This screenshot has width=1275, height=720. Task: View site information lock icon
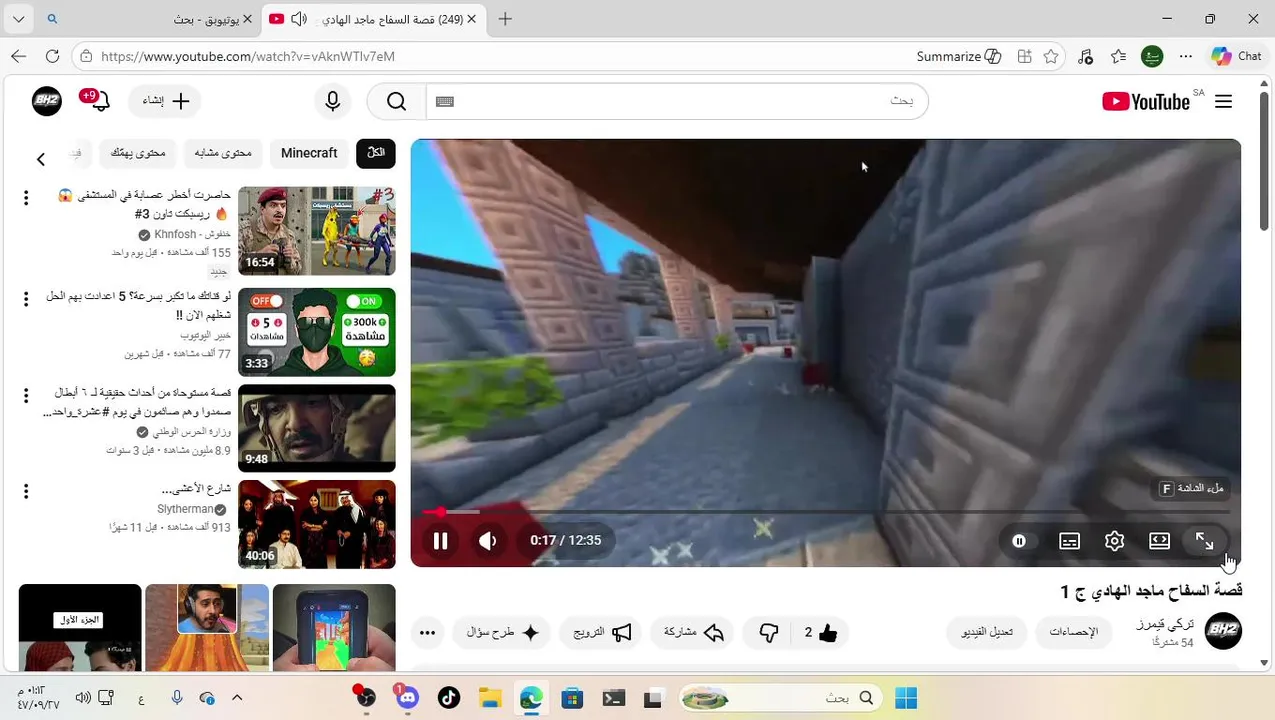point(86,56)
